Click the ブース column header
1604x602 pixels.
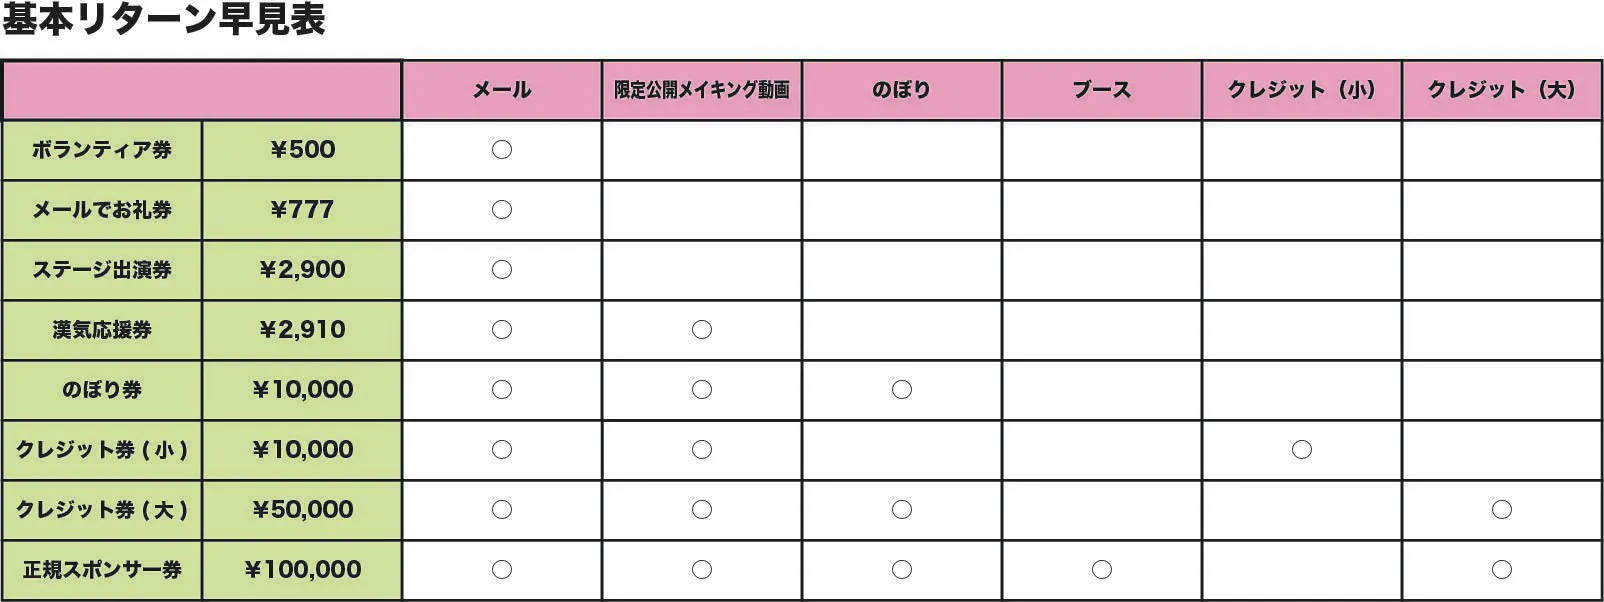pos(1101,90)
